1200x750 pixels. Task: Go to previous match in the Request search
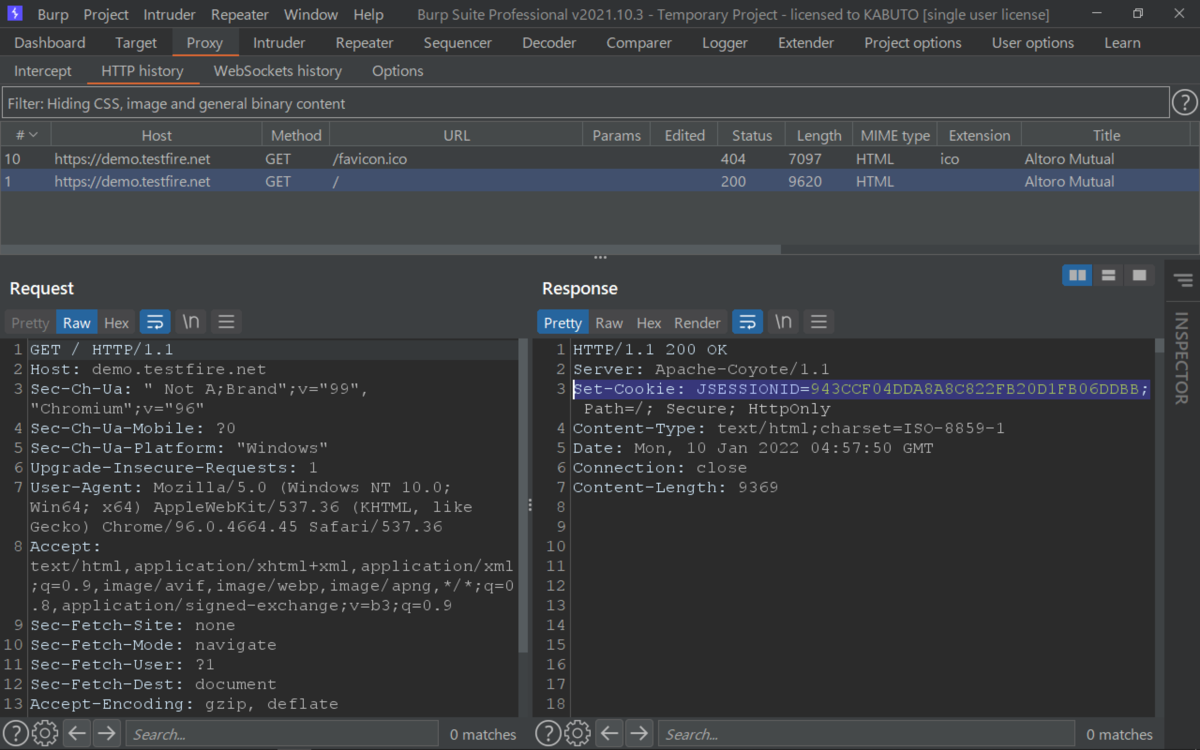click(78, 734)
